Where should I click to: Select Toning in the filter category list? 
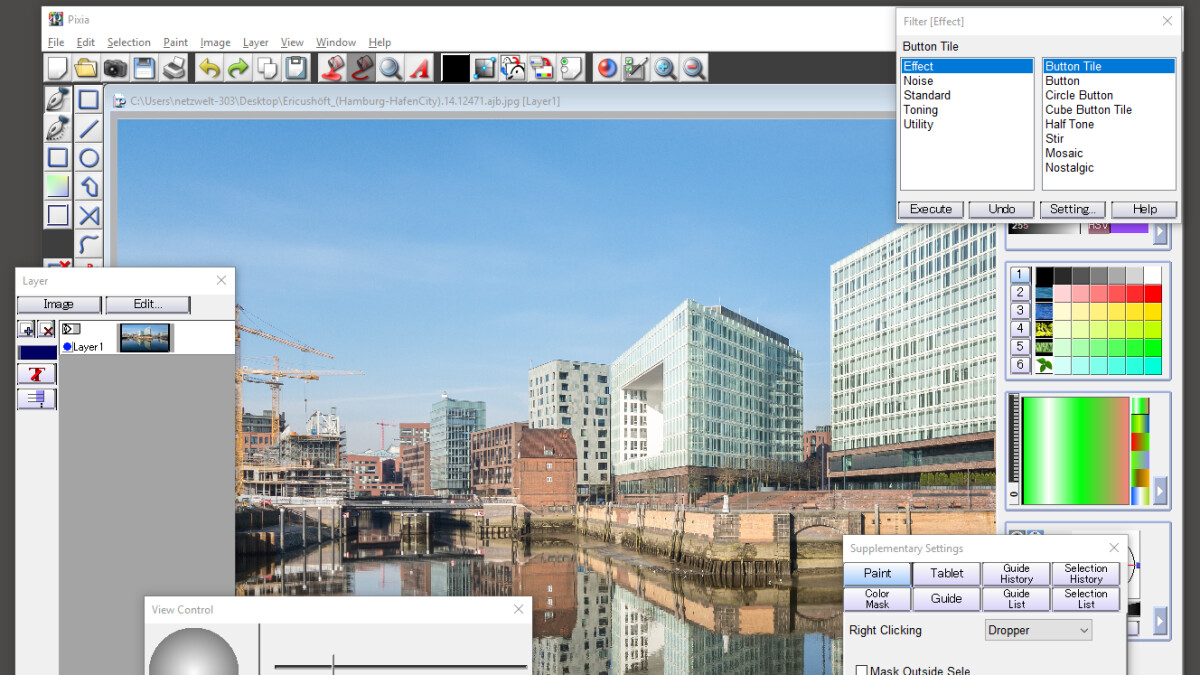[921, 110]
